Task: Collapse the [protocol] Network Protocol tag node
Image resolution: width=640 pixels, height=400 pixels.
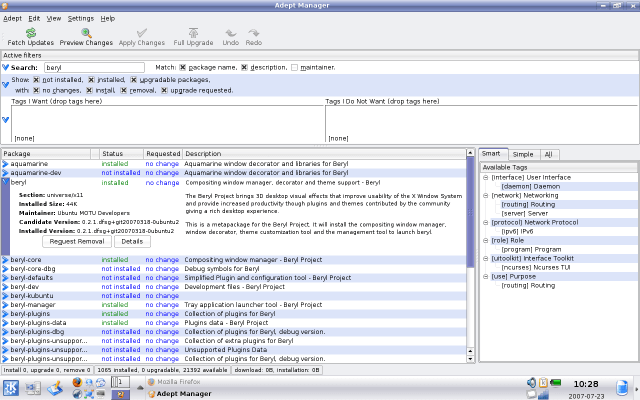Action: [486, 222]
